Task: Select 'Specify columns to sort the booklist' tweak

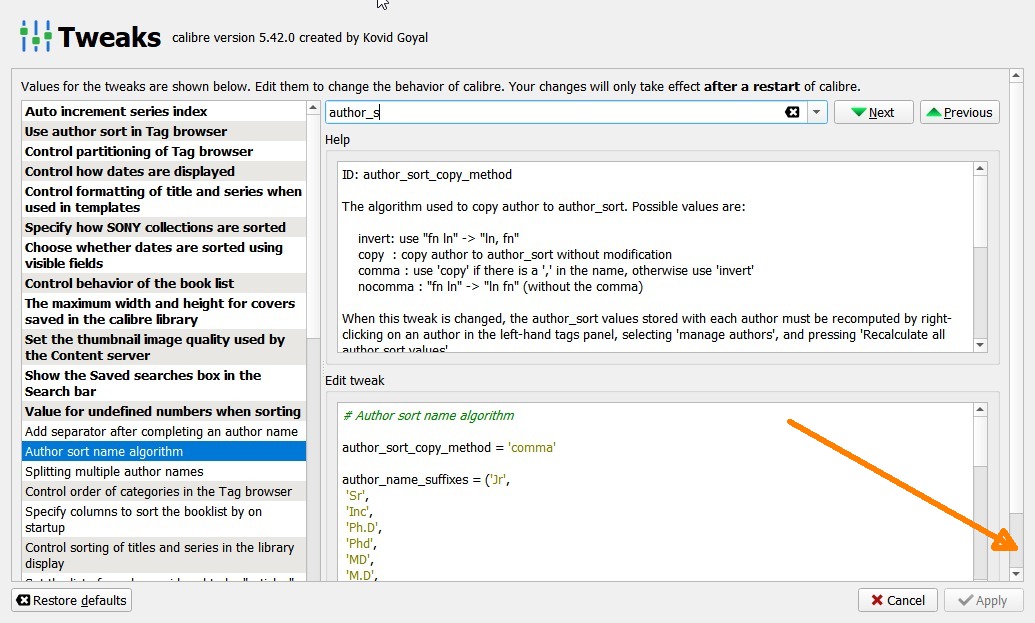Action: pos(164,519)
